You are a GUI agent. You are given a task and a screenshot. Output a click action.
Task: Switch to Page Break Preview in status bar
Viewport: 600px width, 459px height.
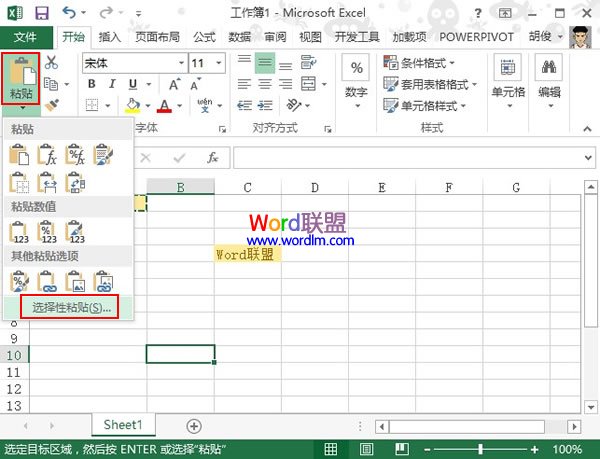pos(402,449)
